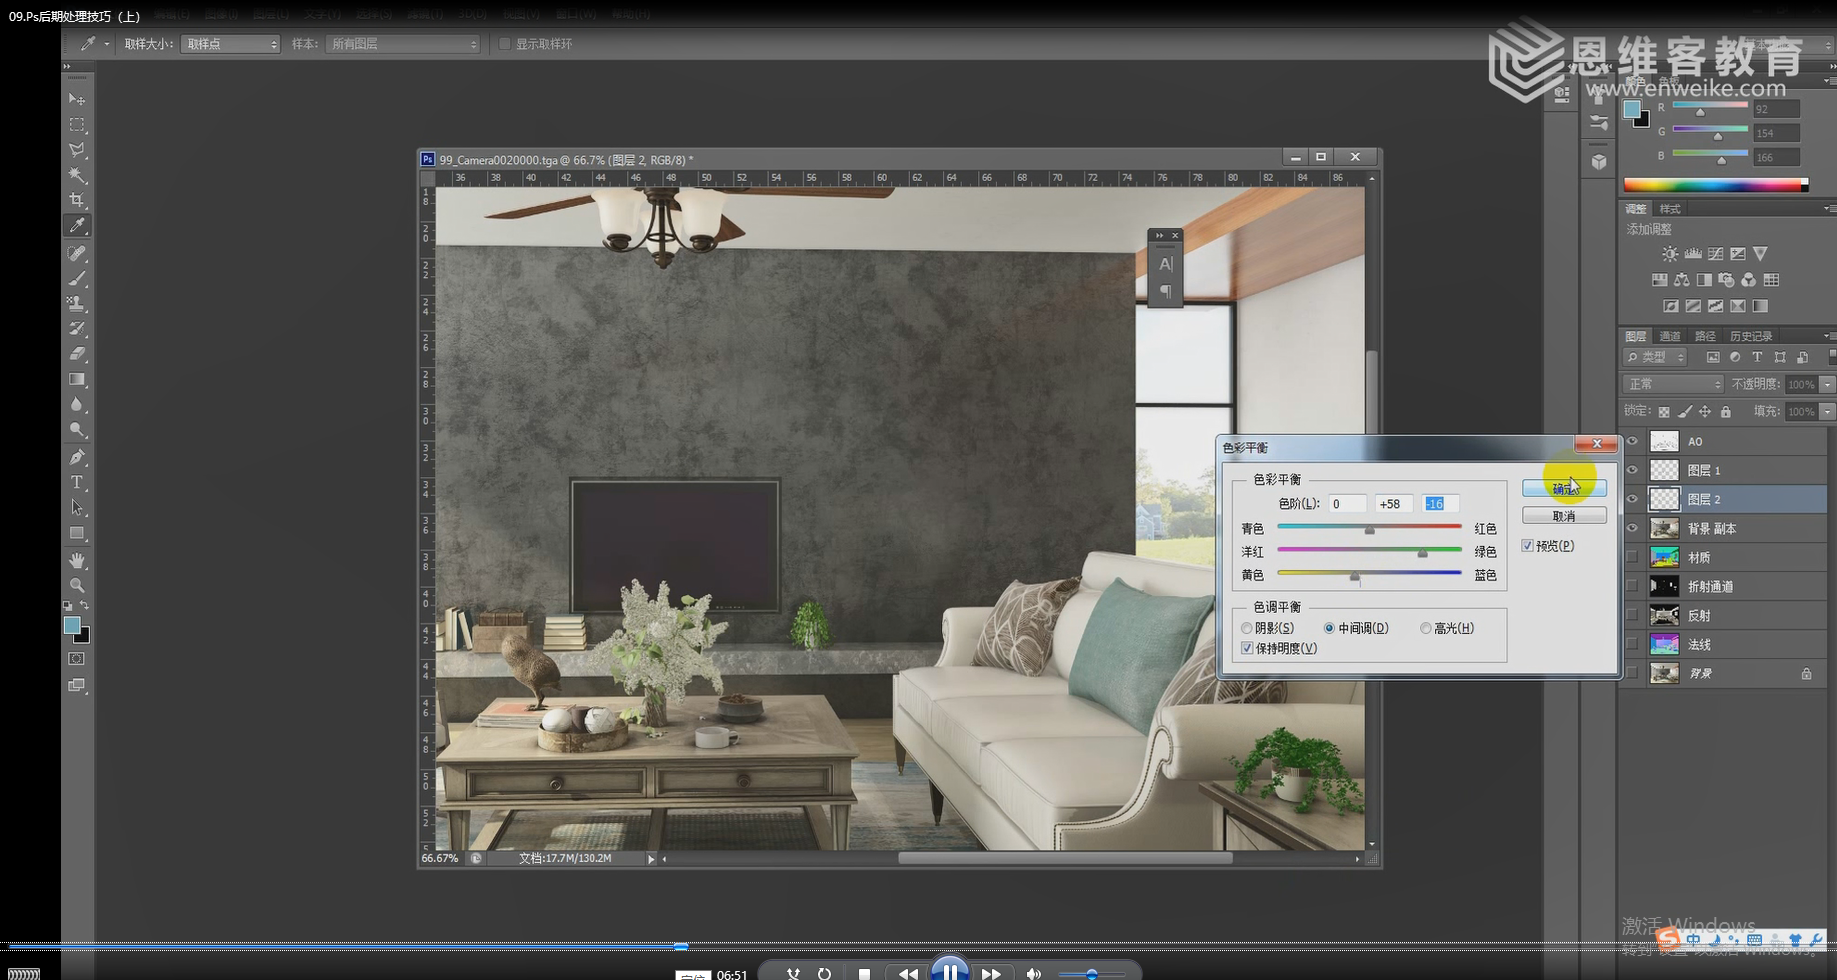
Task: Add a Color Balance adjustment (scales icon)
Action: click(1682, 280)
